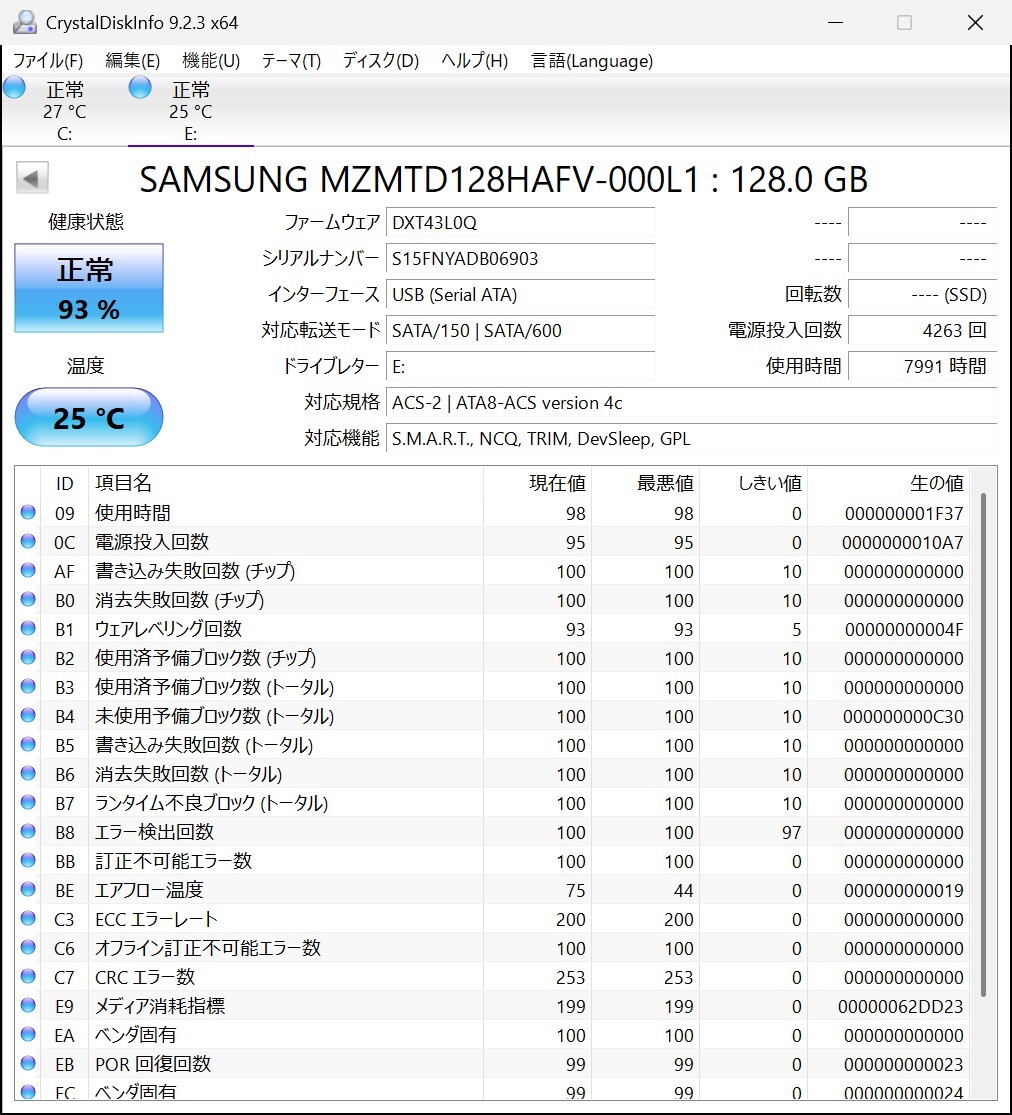This screenshot has width=1012, height=1115.
Task: Click status dot of row B1 ウェアレベリング回数
Action: pos(28,628)
